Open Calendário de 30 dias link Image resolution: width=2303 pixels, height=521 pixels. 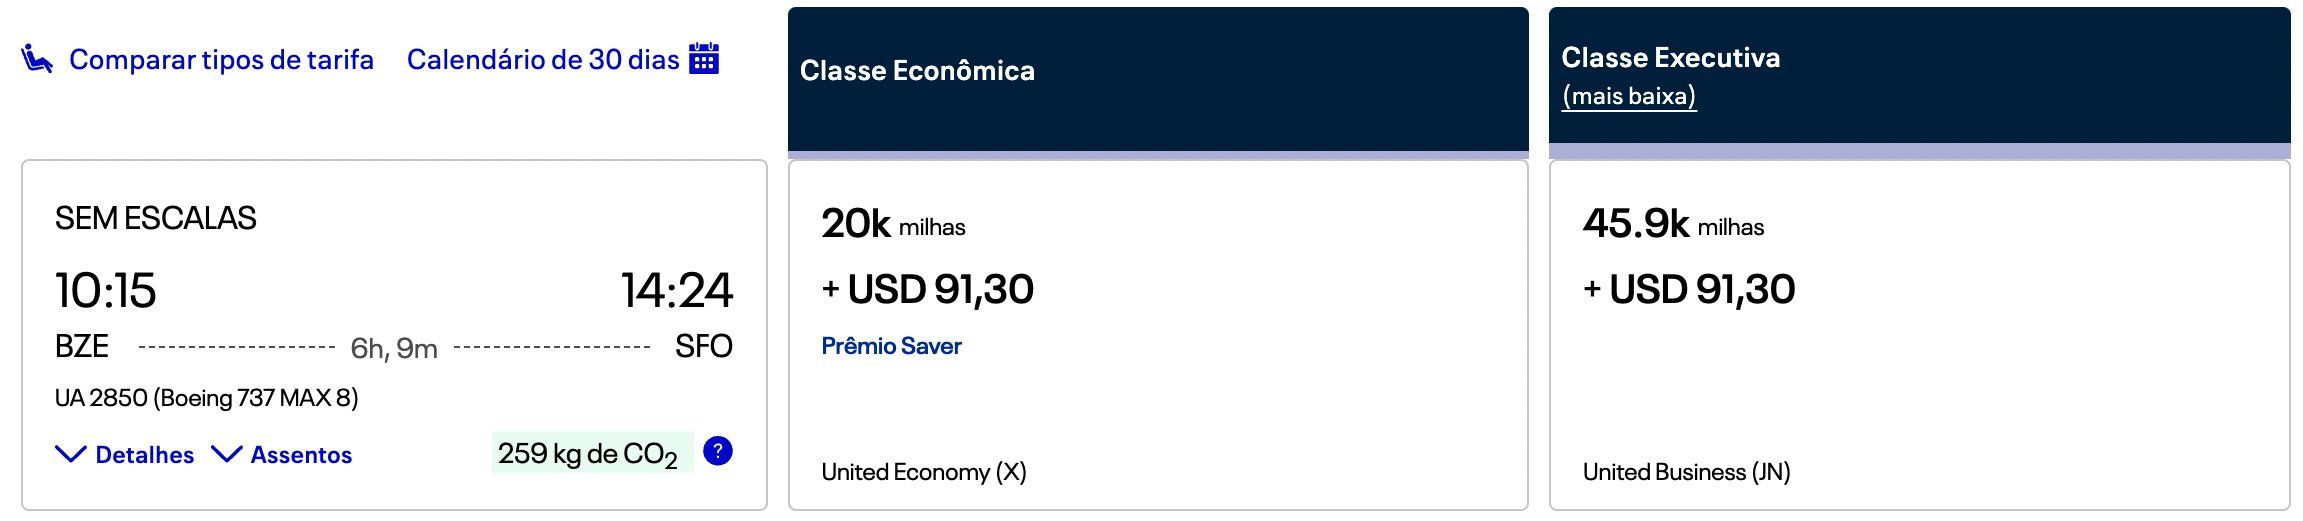543,60
